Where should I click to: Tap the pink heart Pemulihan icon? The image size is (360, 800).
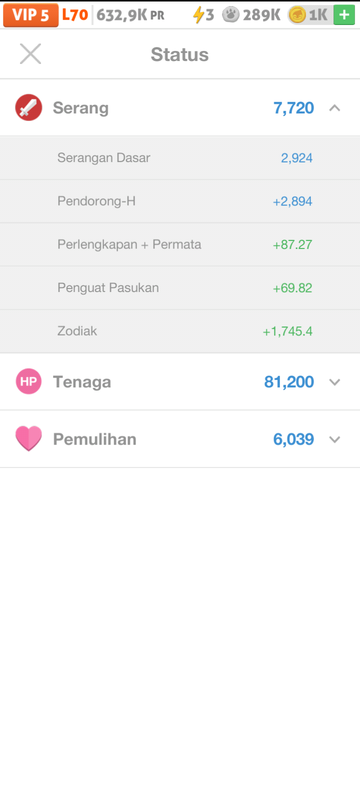coord(29,439)
